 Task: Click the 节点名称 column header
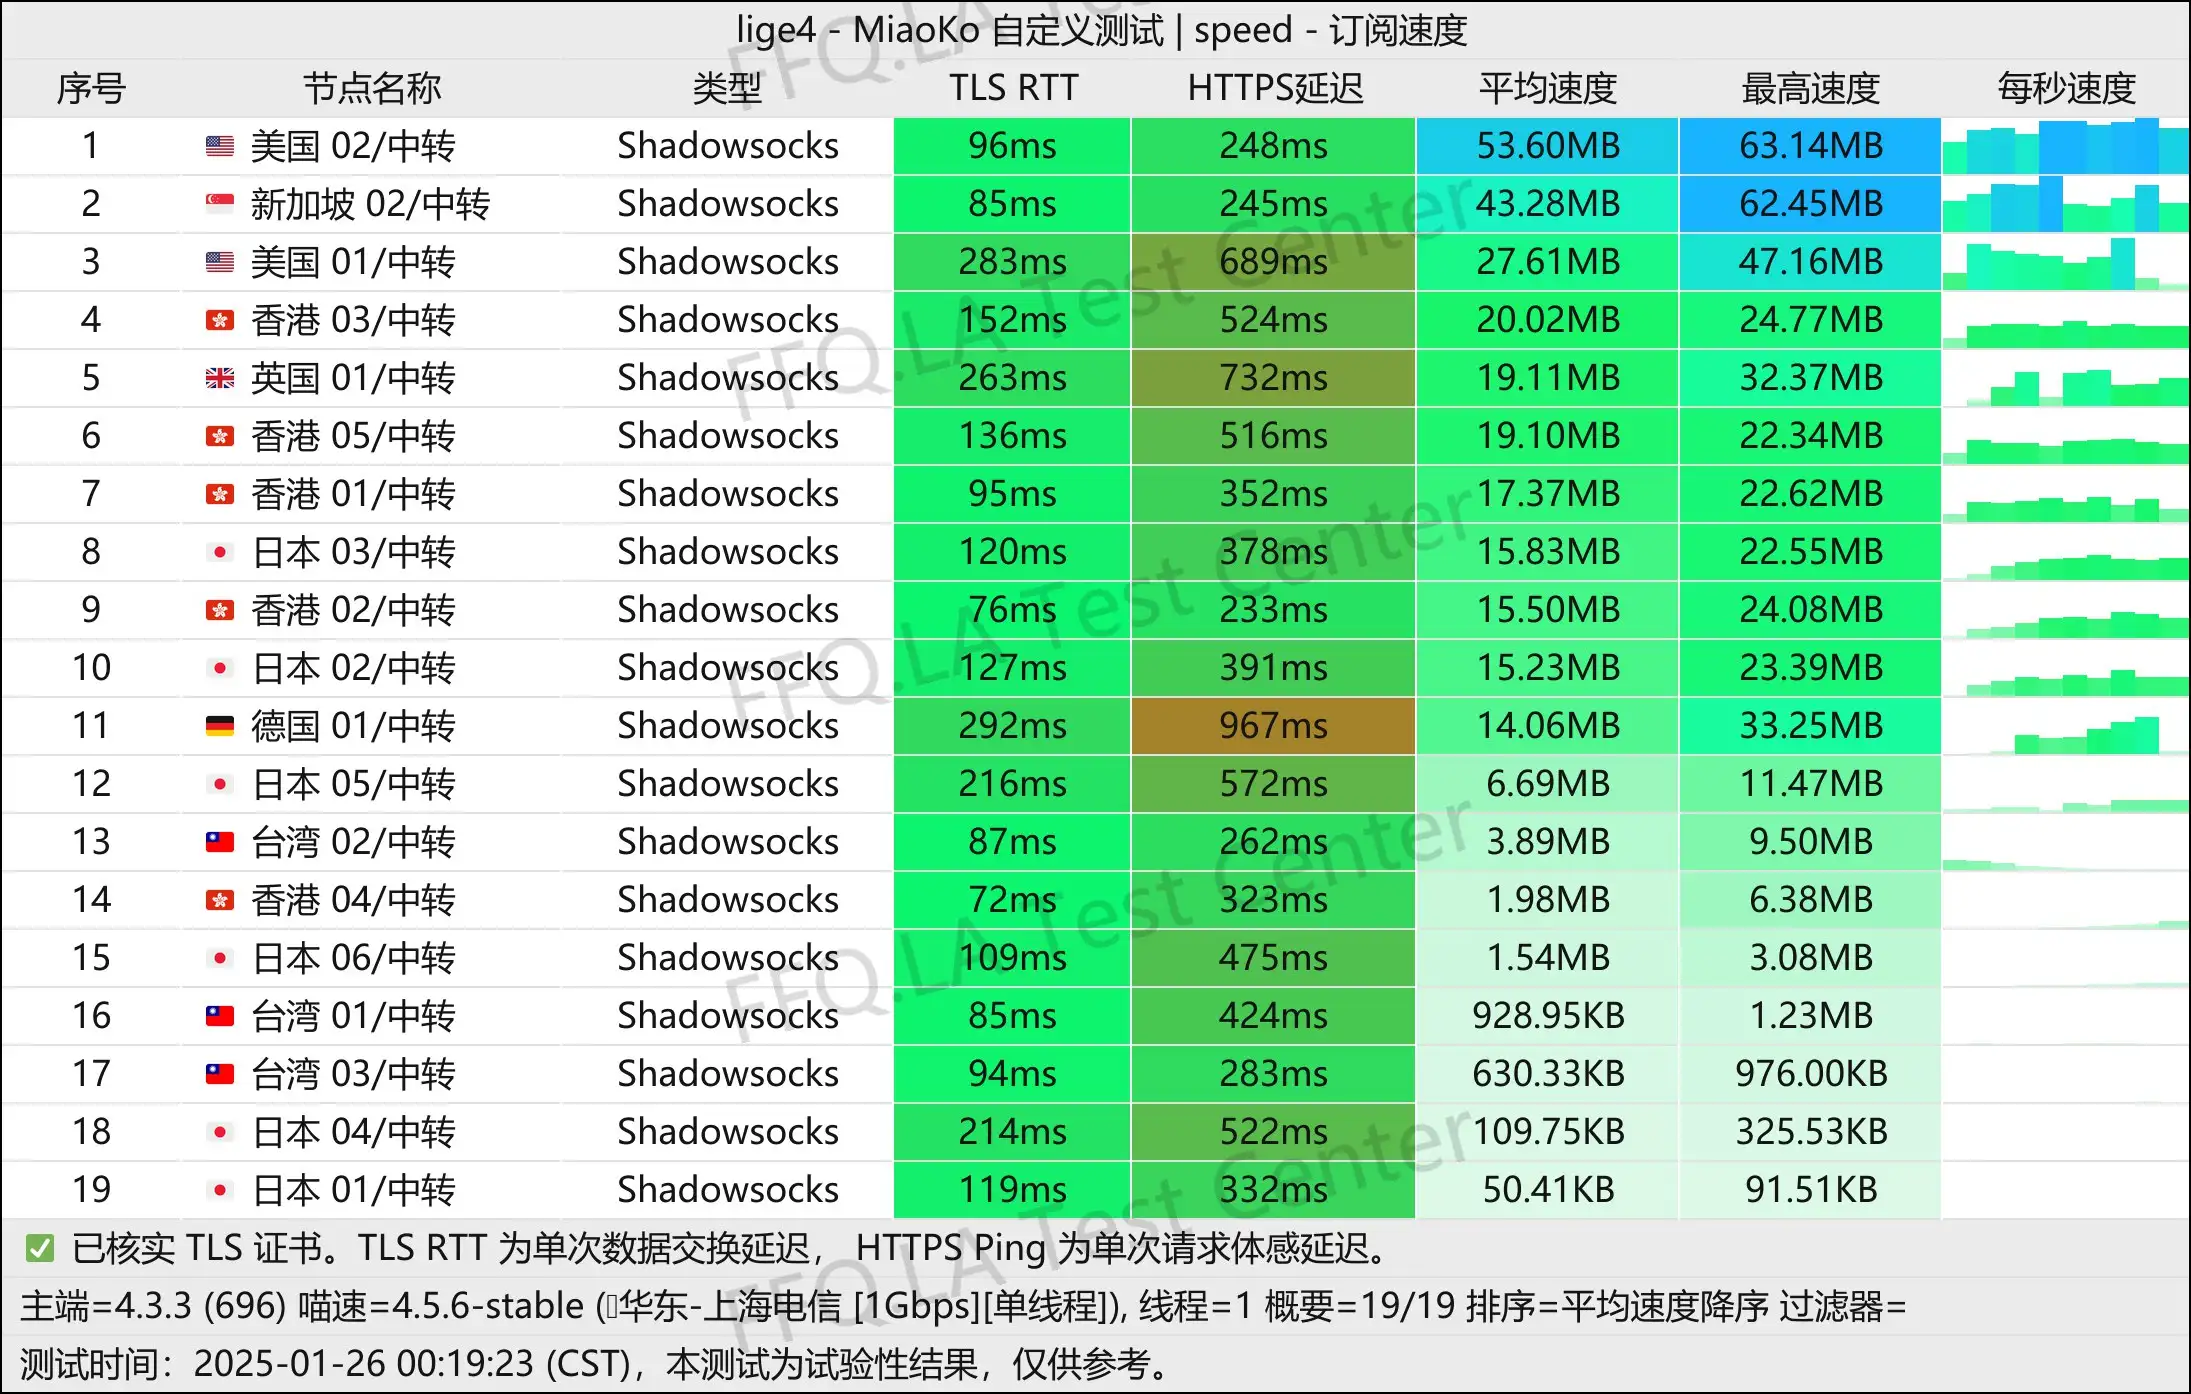click(371, 88)
